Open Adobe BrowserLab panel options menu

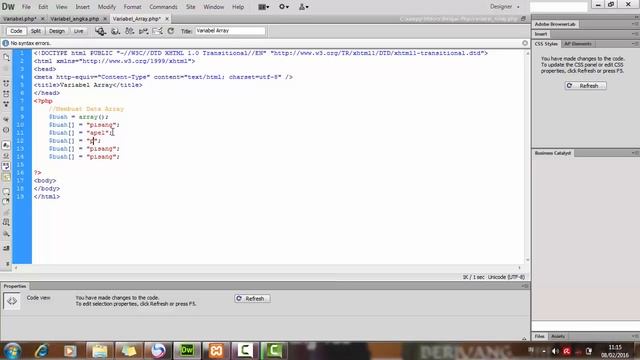click(635, 24)
